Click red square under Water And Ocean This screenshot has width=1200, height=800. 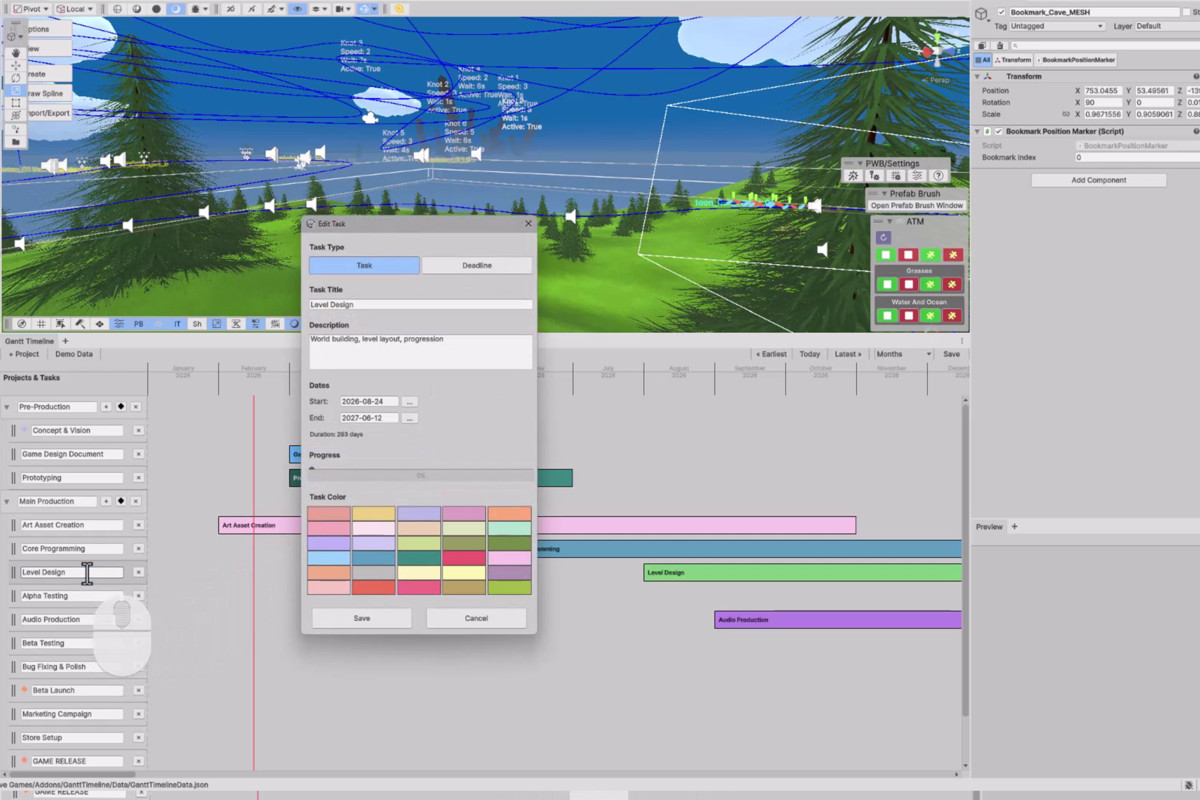[x=908, y=316]
